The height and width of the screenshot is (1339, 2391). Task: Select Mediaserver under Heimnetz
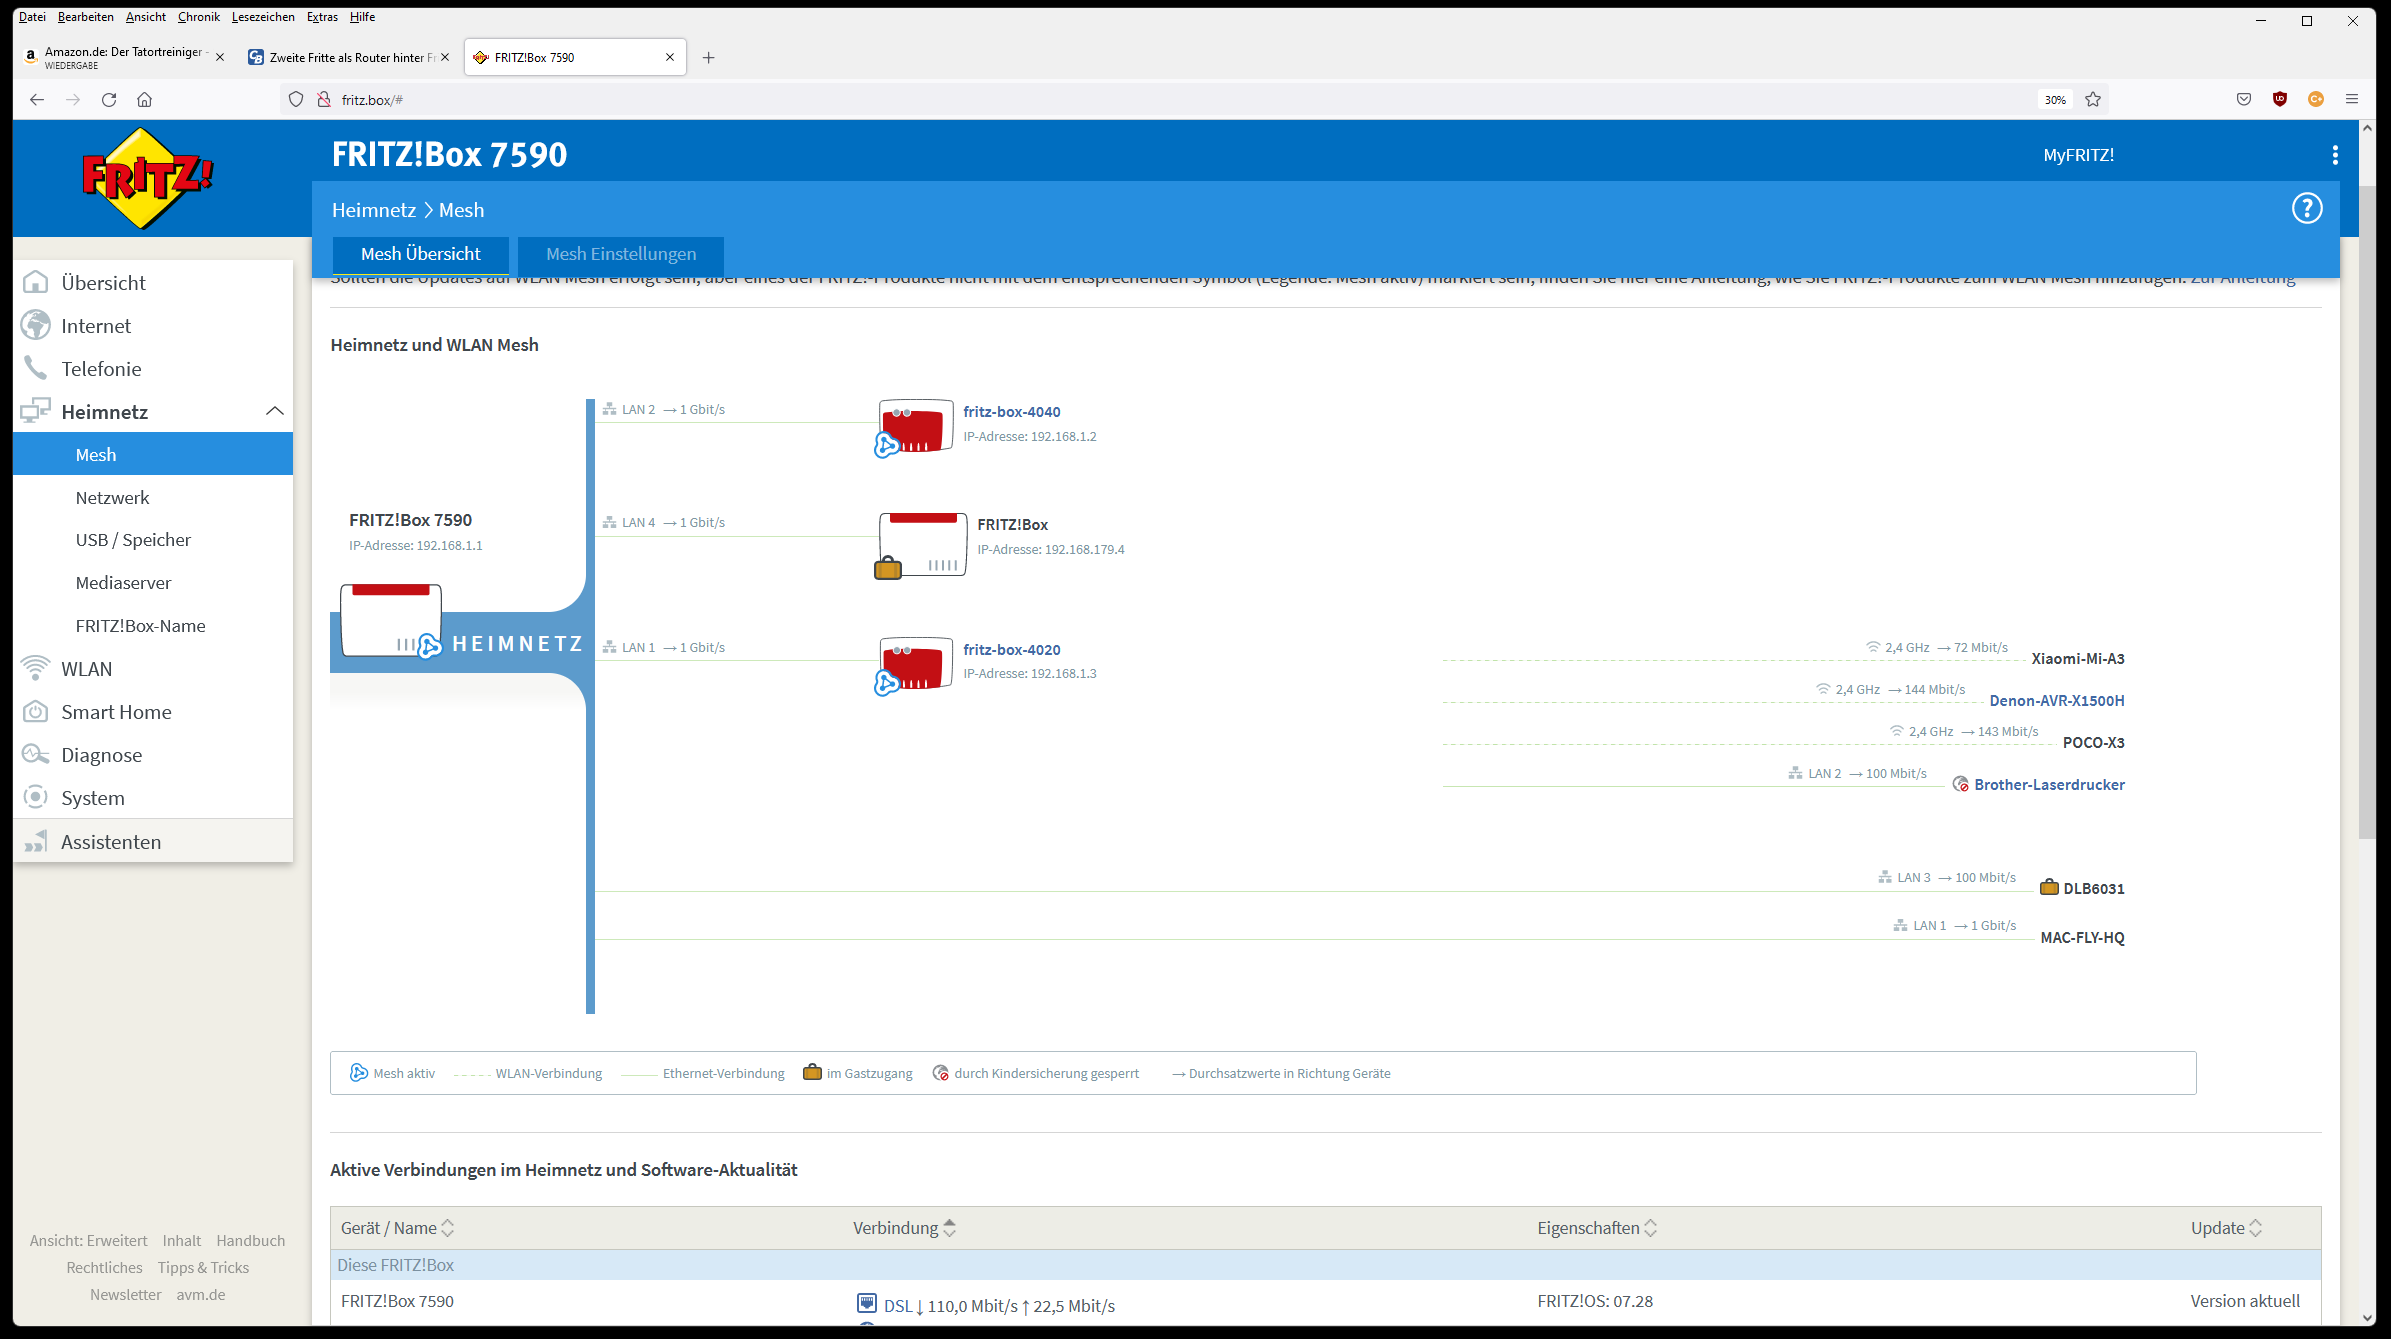tap(153, 583)
